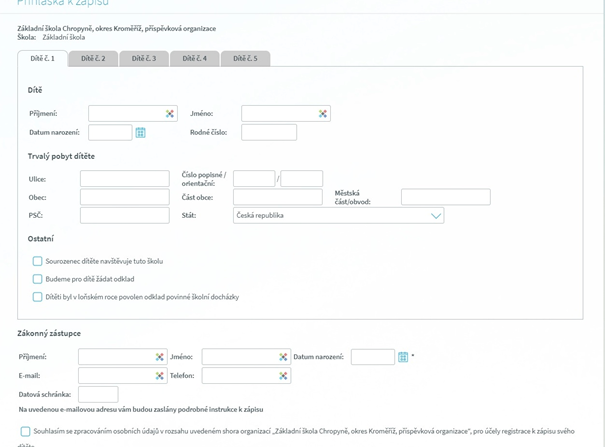This screenshot has width=605, height=447.
Task: Focus guardian's Příjmení input field
Action: point(123,357)
